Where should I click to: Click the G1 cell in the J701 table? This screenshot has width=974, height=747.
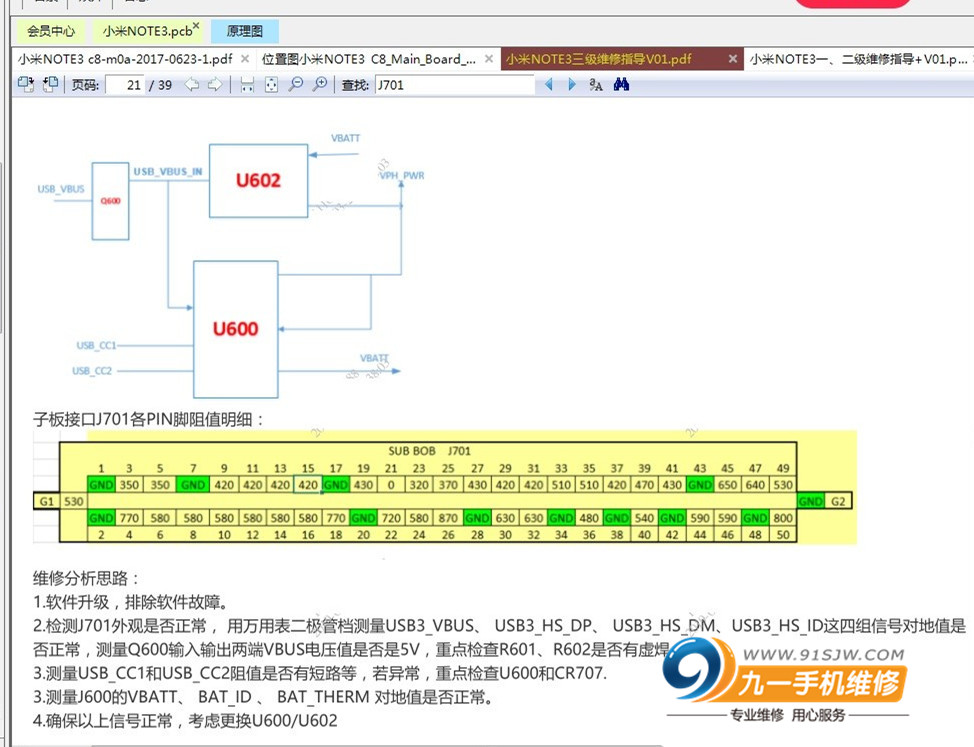click(47, 501)
